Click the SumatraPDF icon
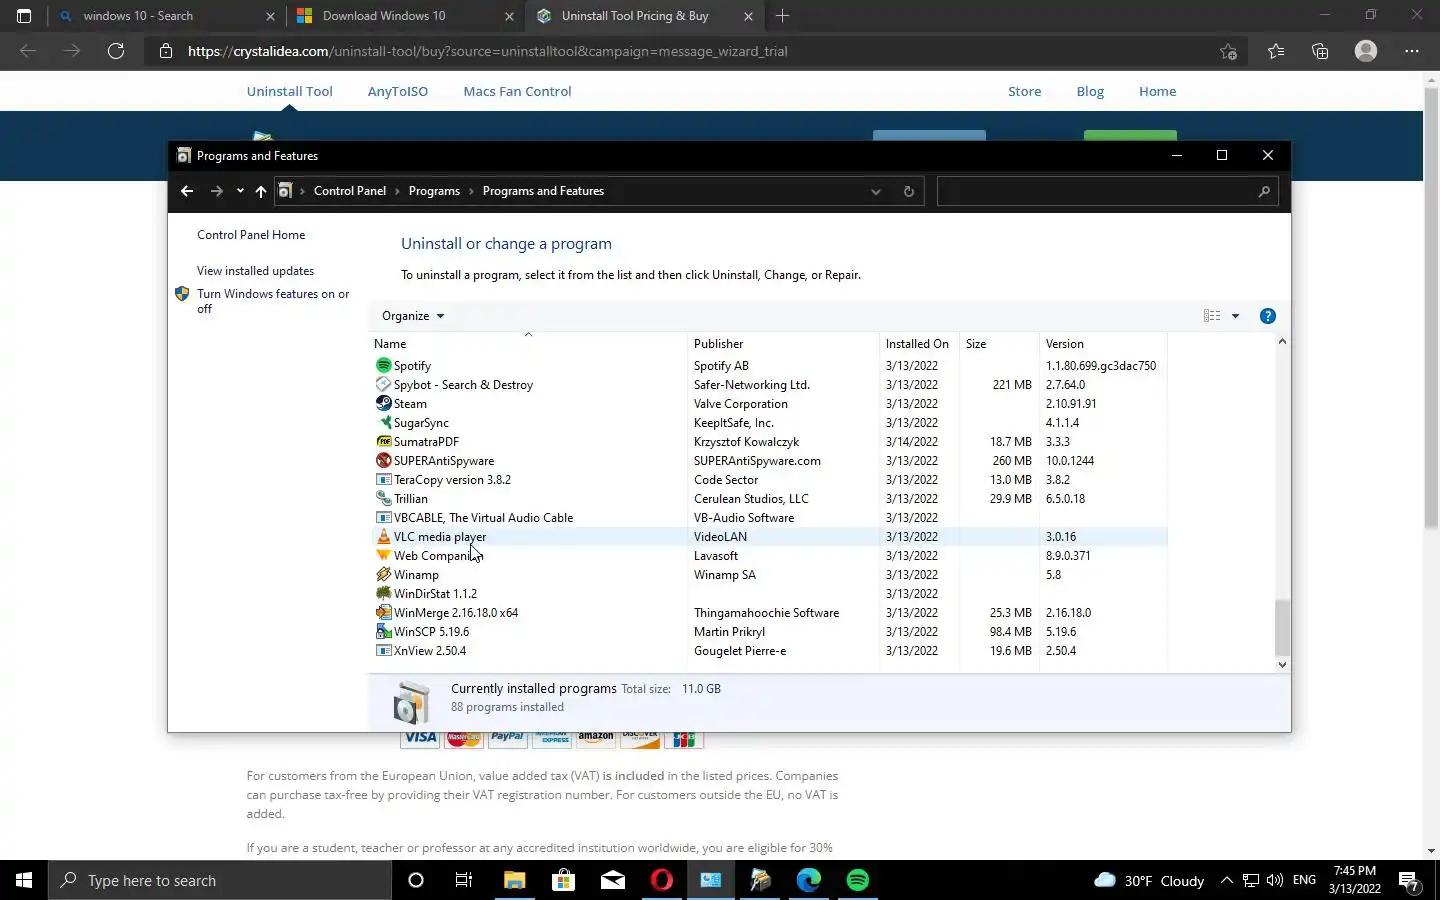 (383, 442)
